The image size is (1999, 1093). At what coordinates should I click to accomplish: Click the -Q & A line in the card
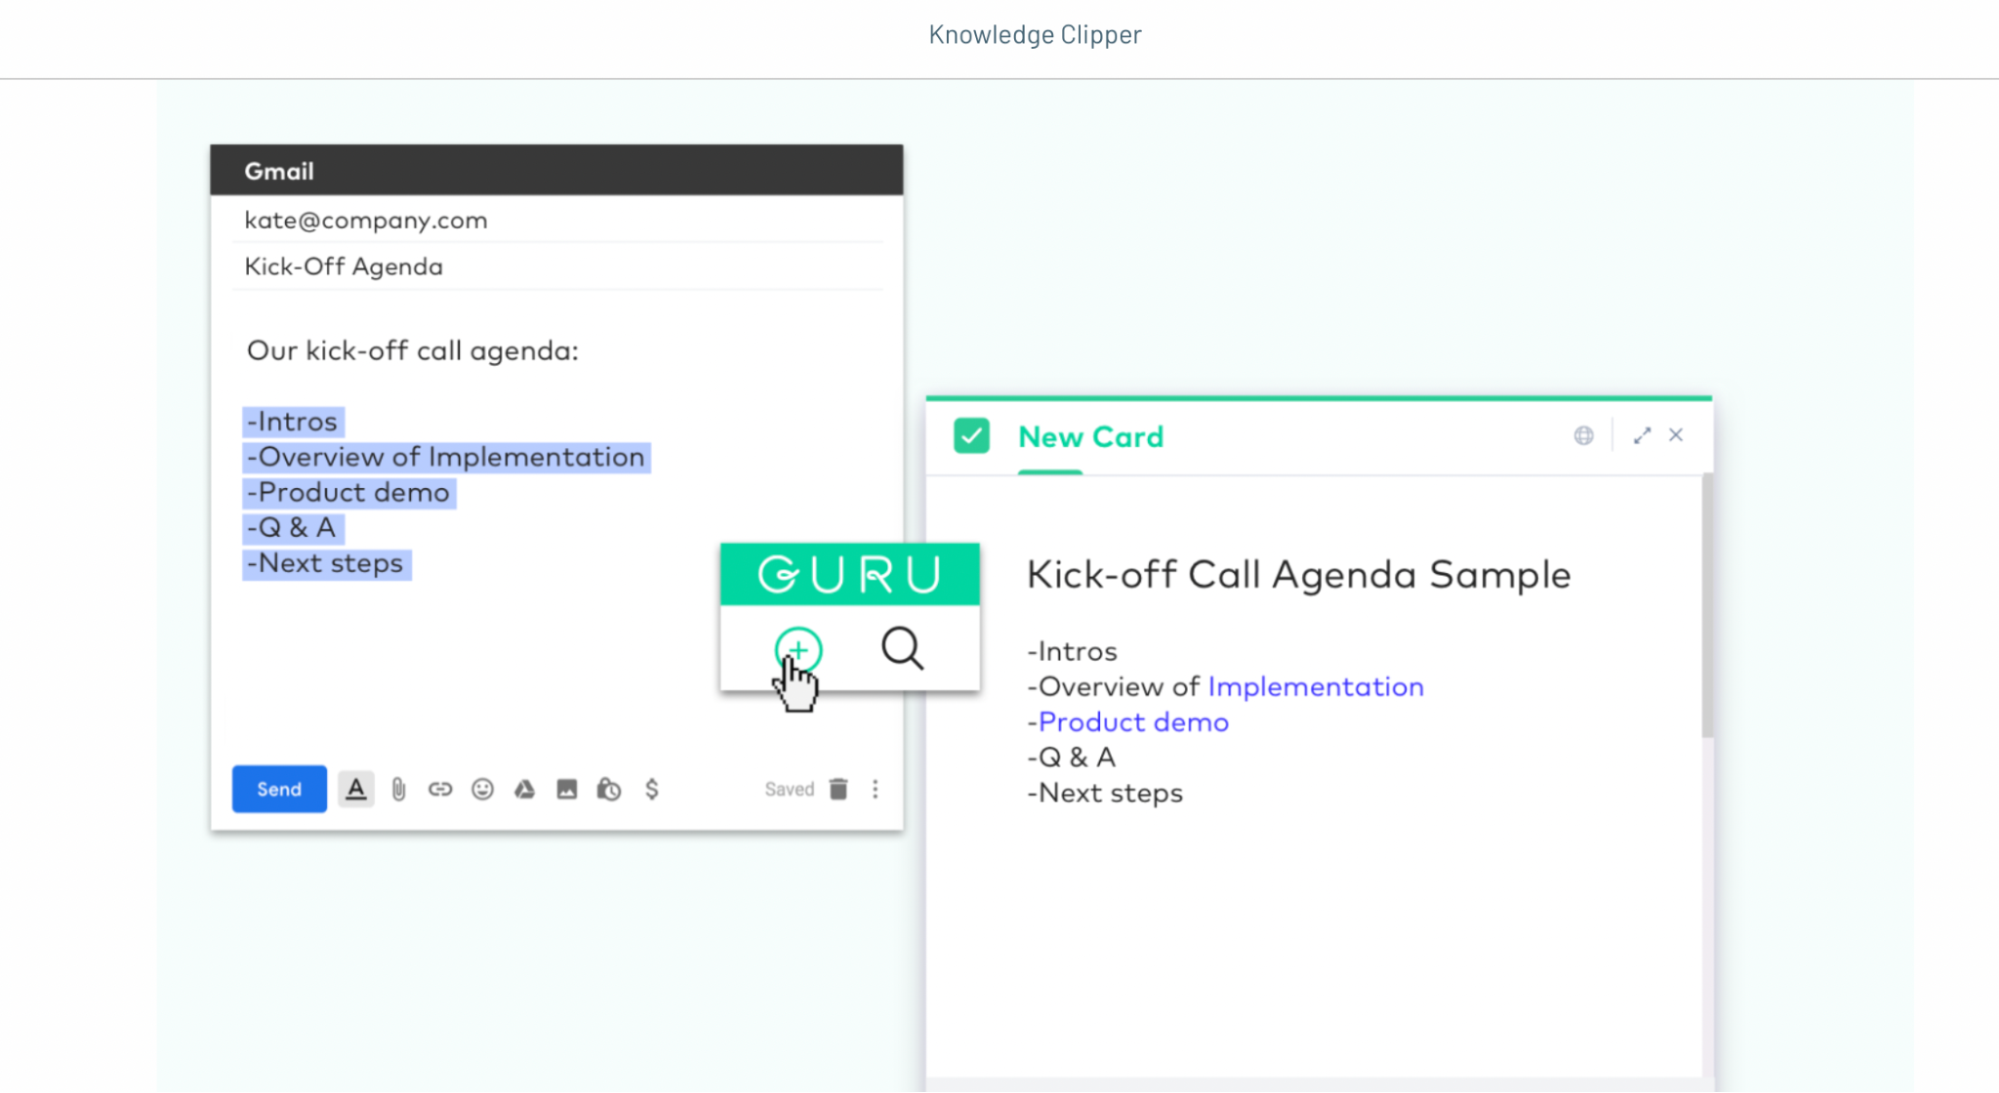1071,758
